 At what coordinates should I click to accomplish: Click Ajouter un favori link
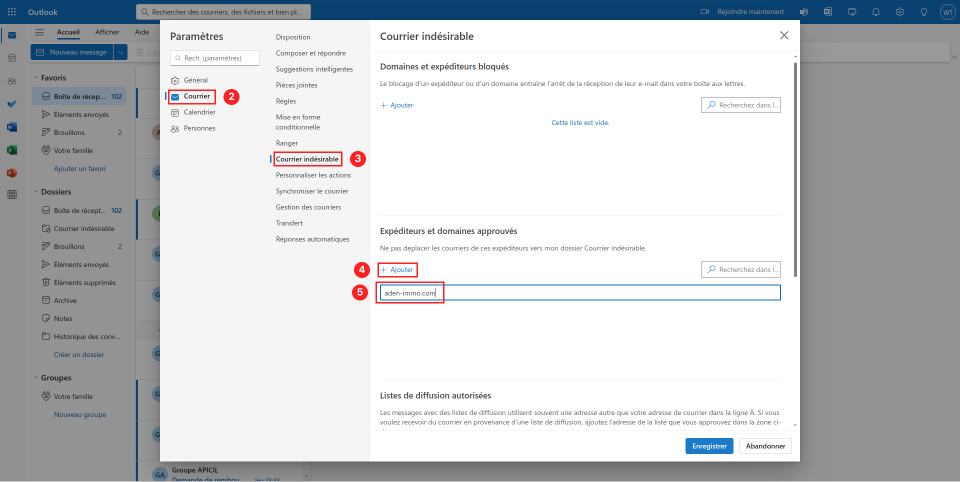coord(80,168)
